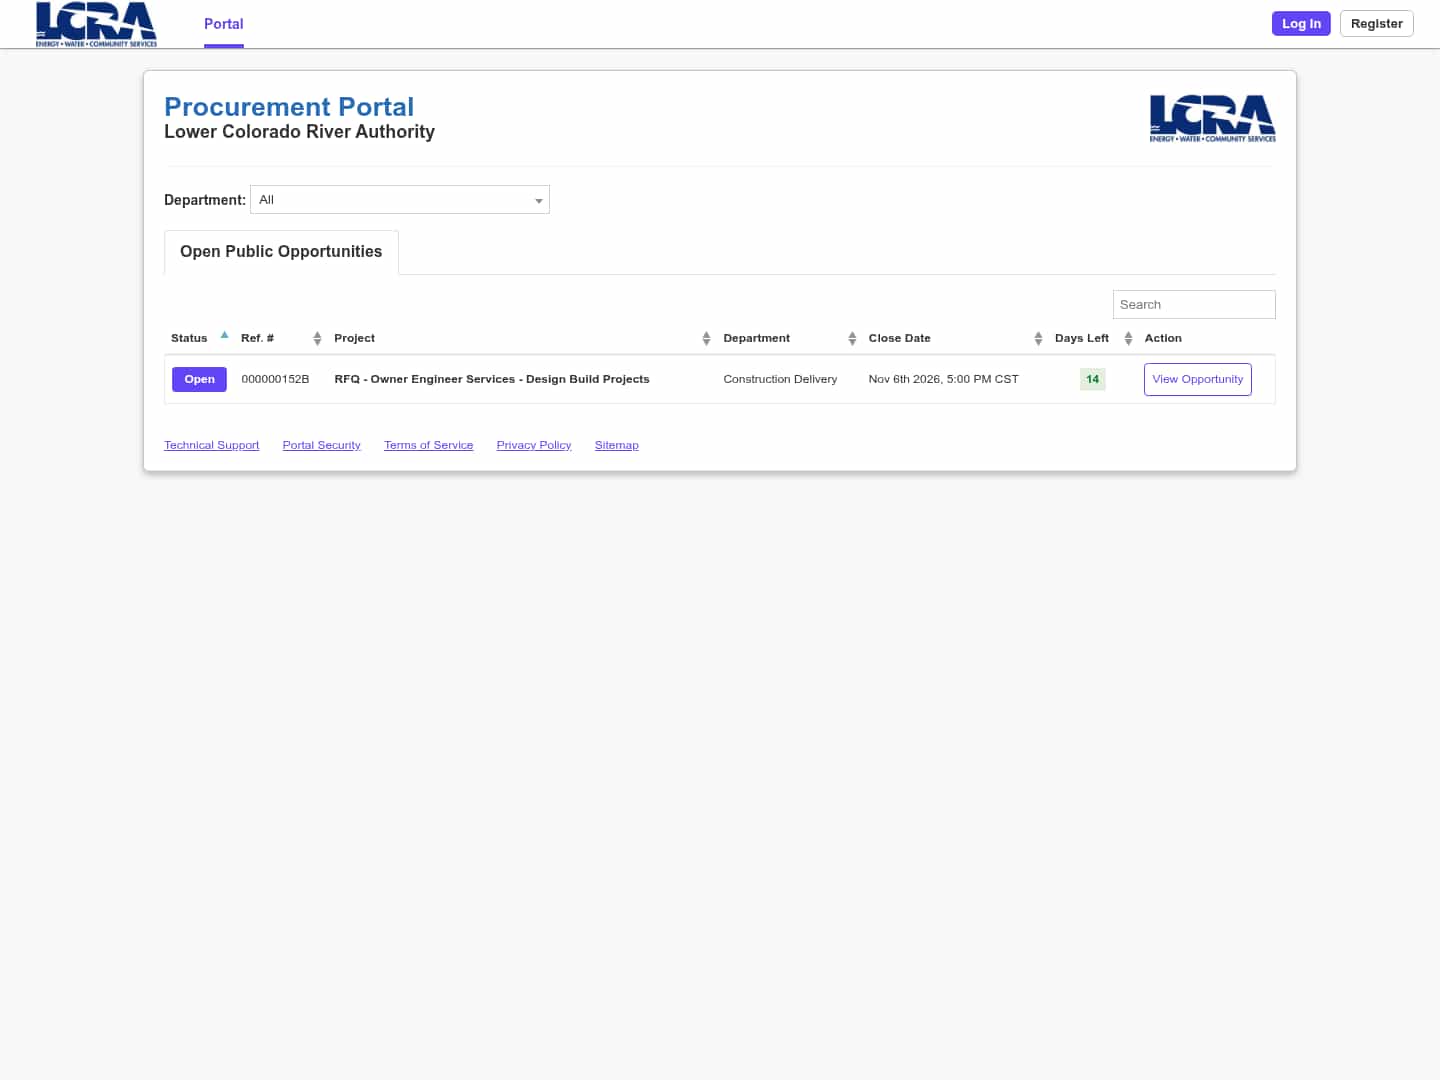Open the Portal Security link

322,445
